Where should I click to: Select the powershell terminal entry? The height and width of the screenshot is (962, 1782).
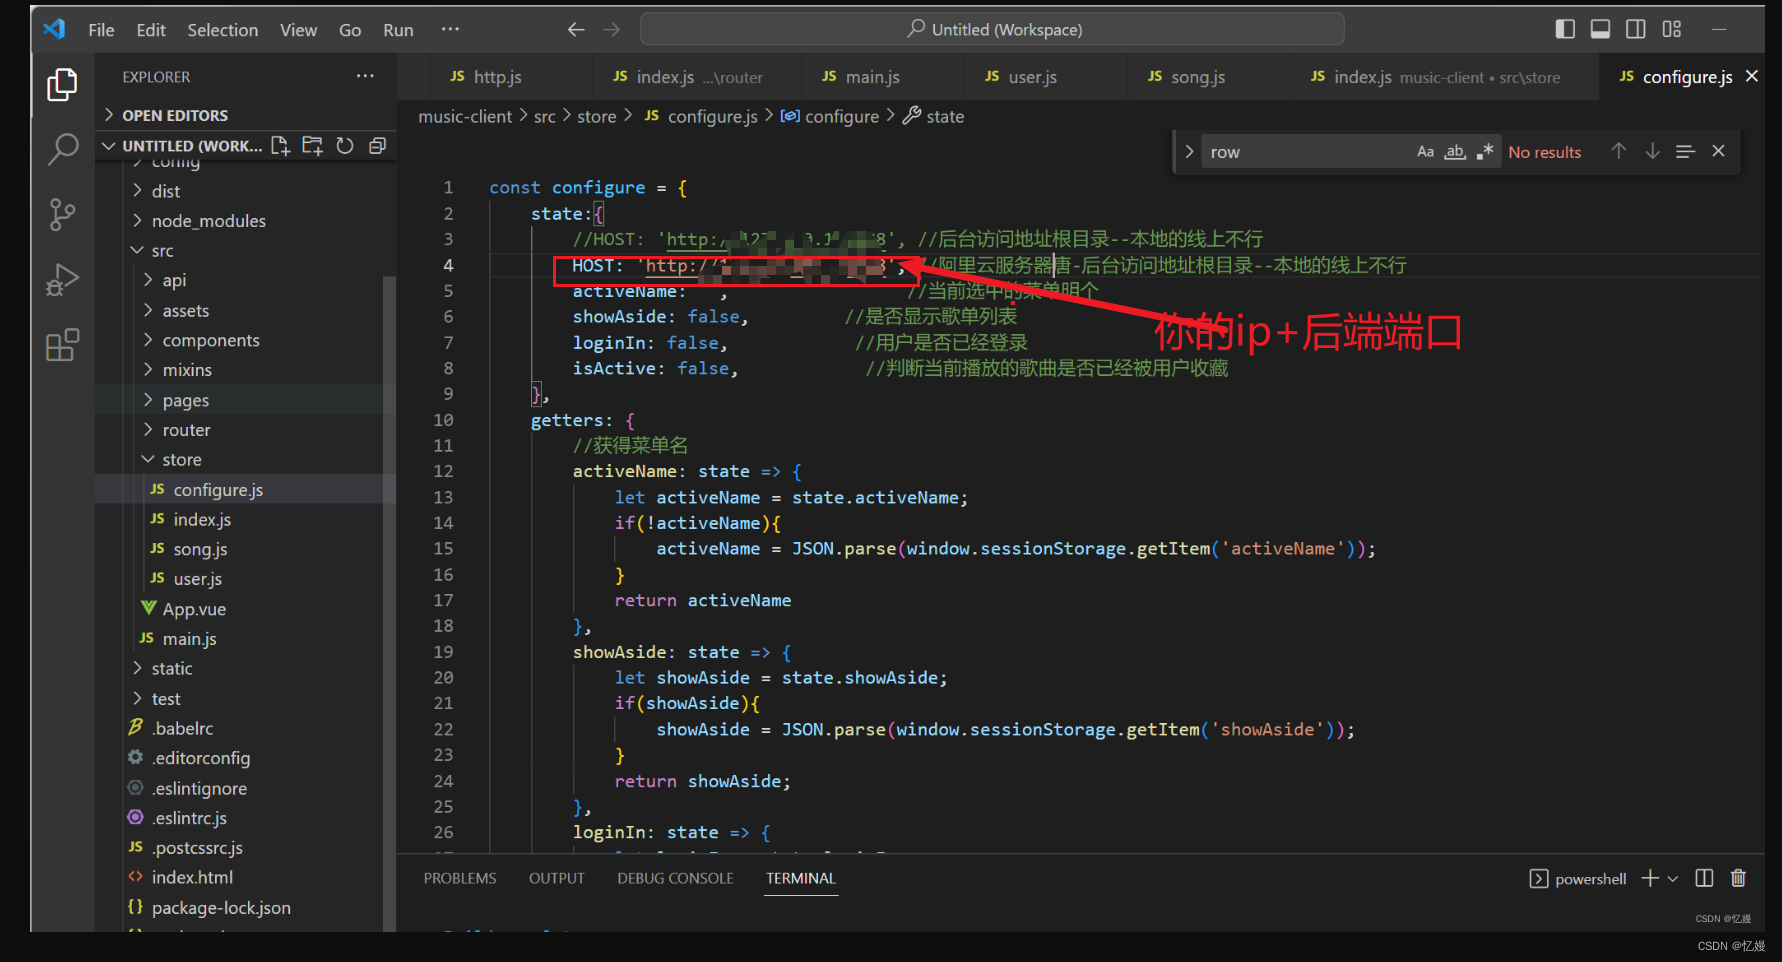(1578, 879)
